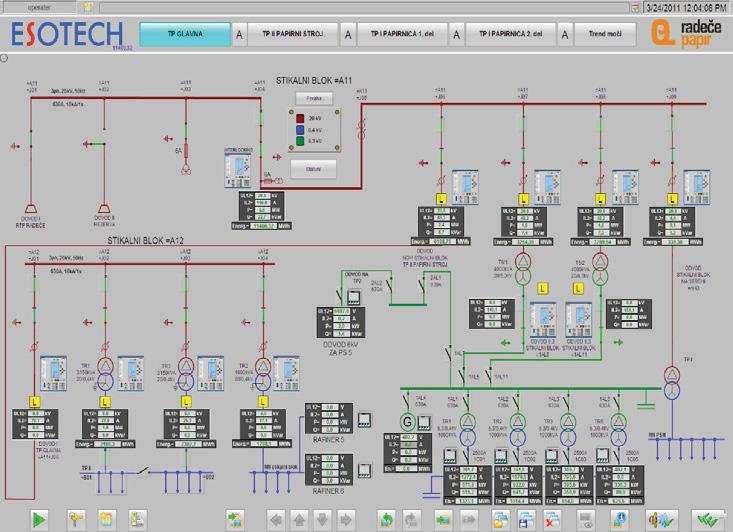Viewport: 733px width, 532px height.
Task: Click the meter icon under DOVOD NA TP7
Action: (x=354, y=297)
